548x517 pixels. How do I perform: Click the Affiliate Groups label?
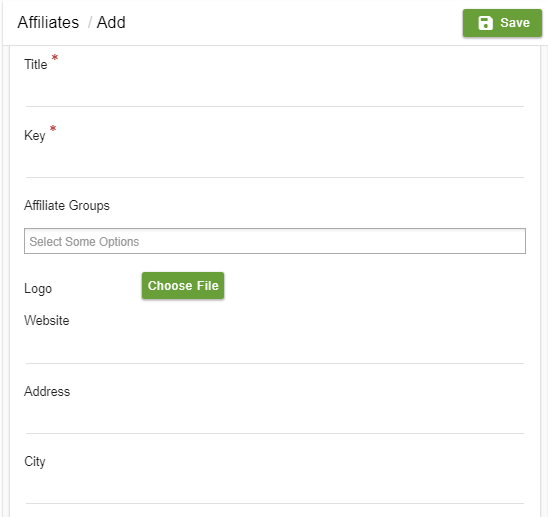point(67,206)
